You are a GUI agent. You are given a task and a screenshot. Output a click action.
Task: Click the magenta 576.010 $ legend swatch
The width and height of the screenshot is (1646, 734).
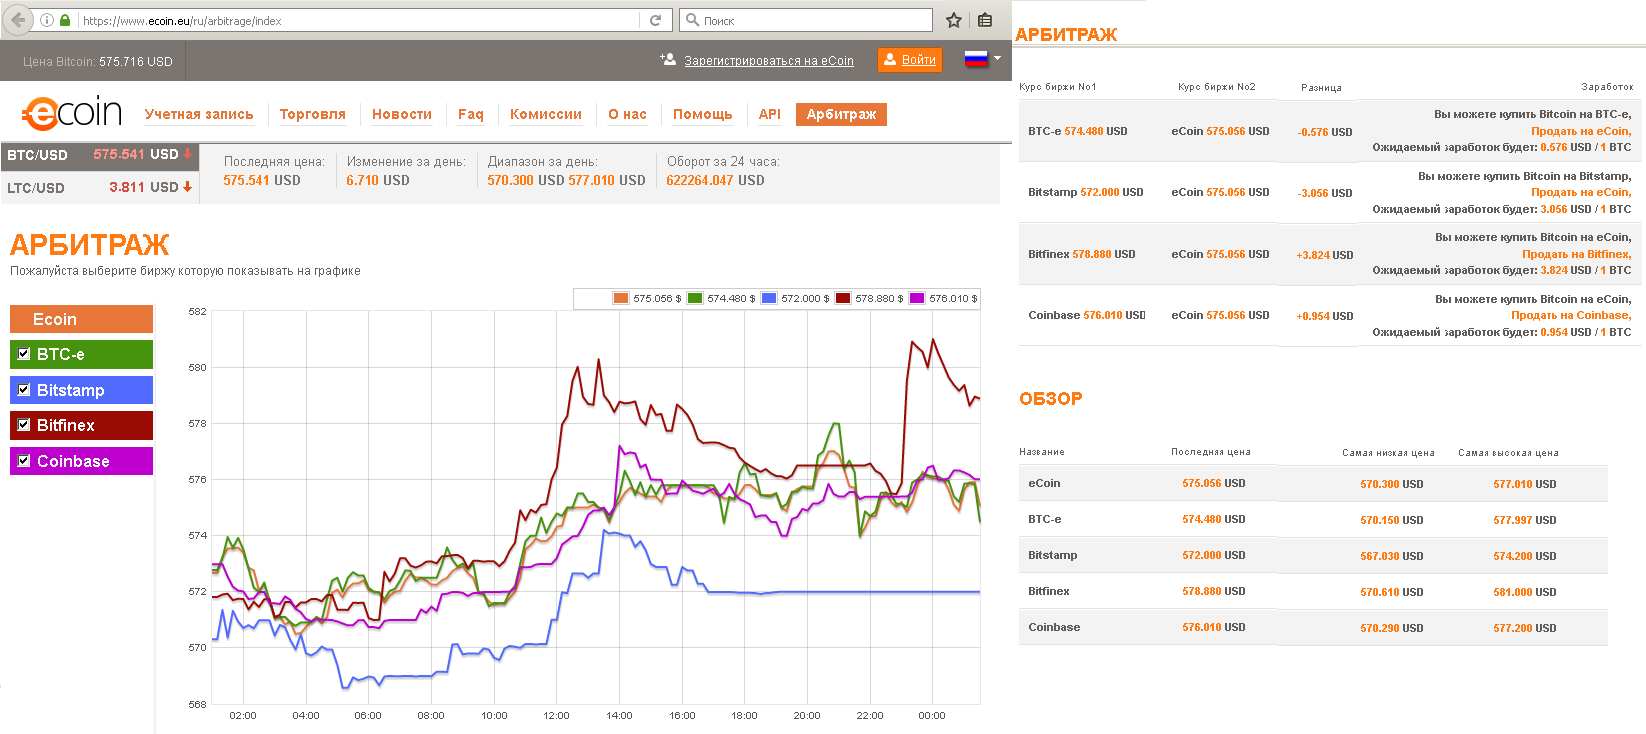point(917,298)
